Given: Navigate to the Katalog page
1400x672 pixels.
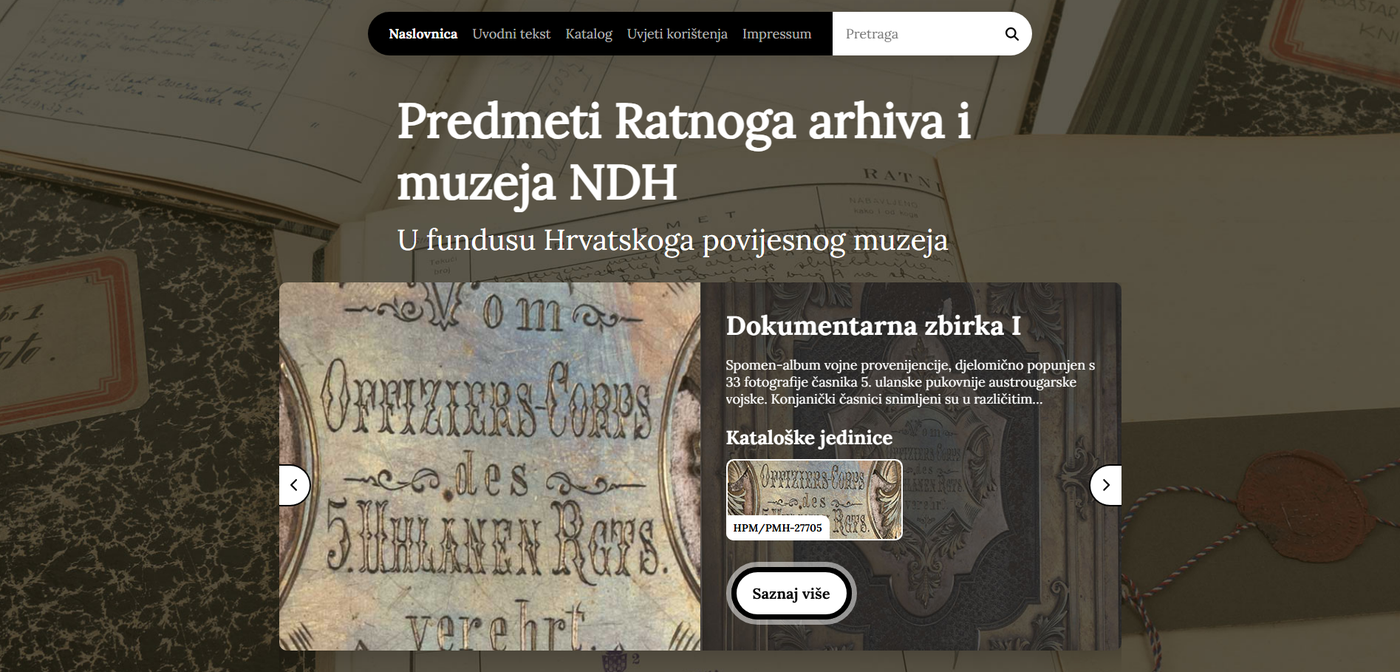Looking at the screenshot, I should (x=589, y=34).
